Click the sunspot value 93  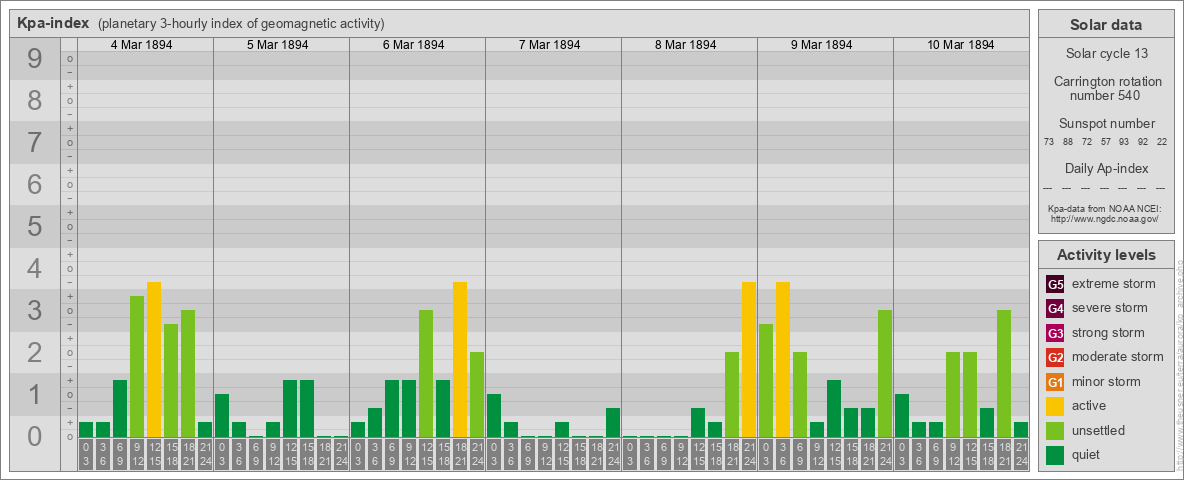click(x=1124, y=142)
